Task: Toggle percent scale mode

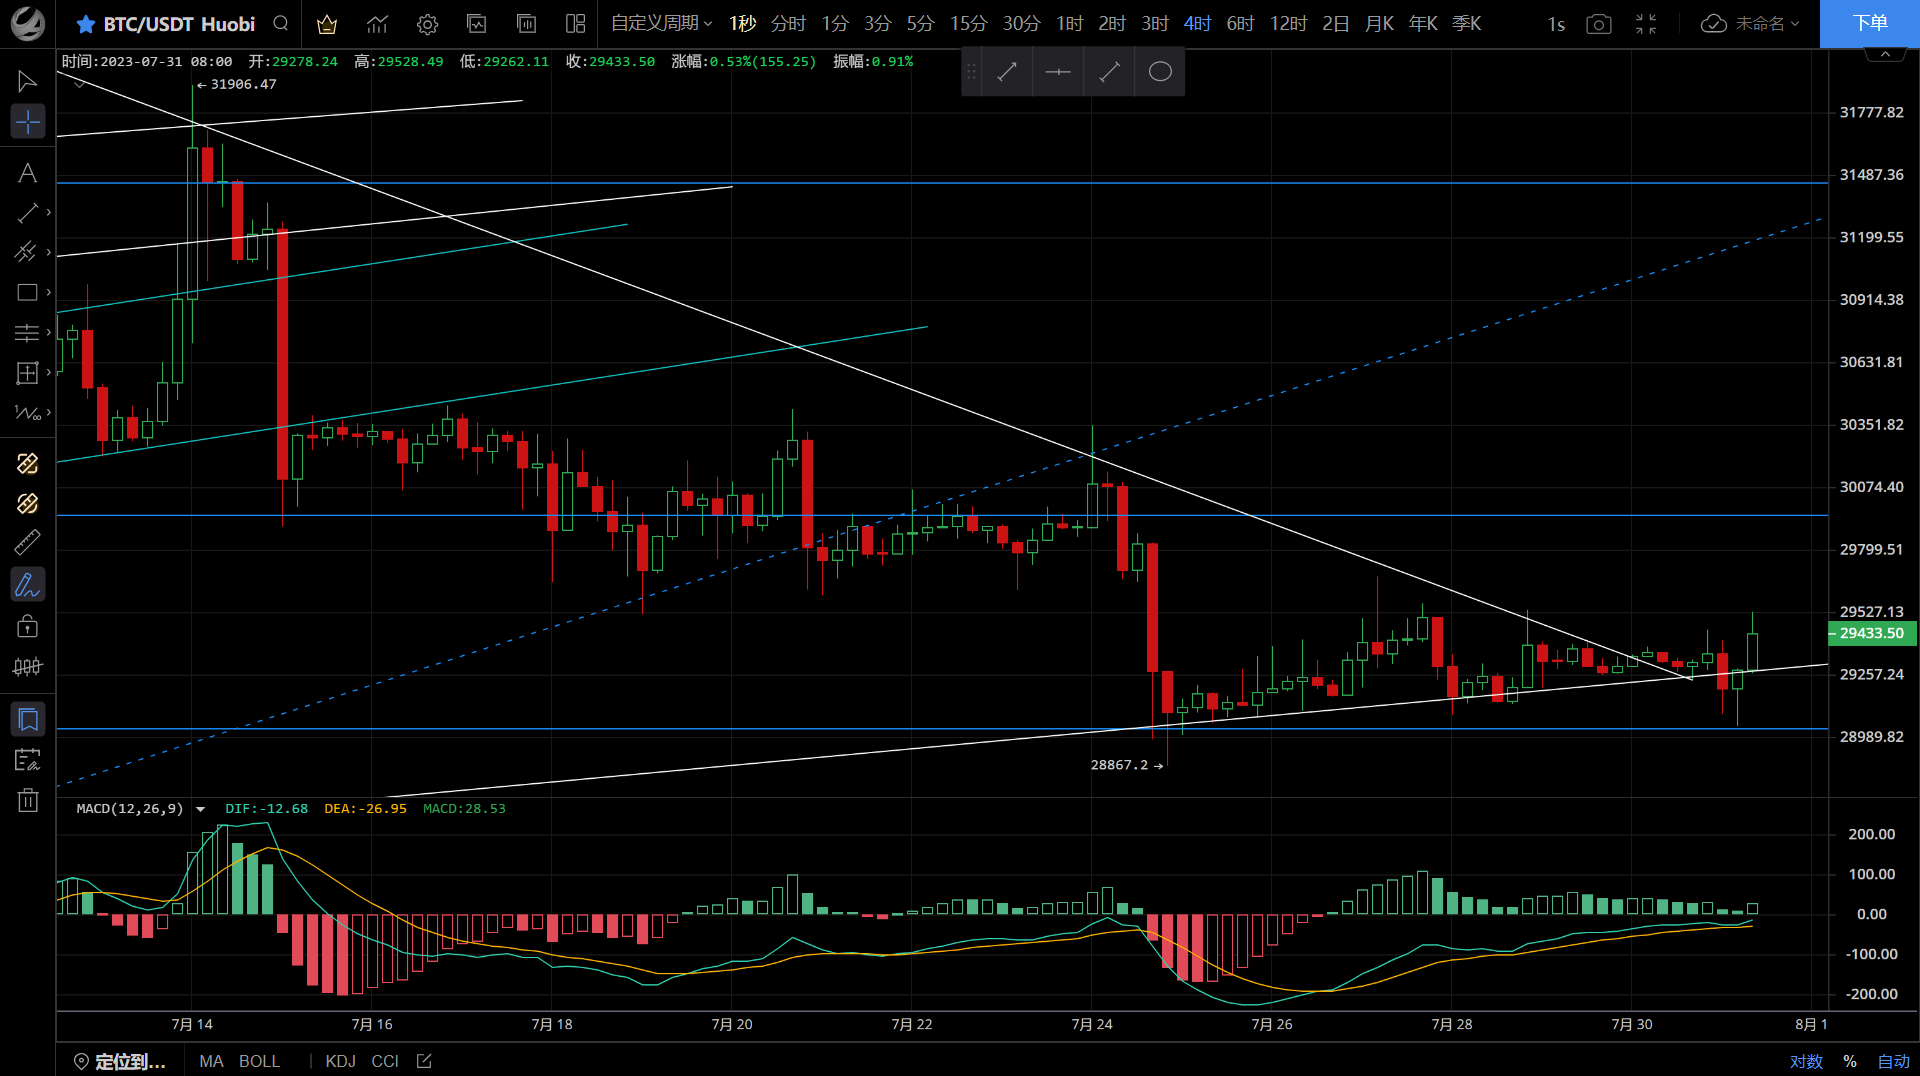Action: (1850, 1061)
